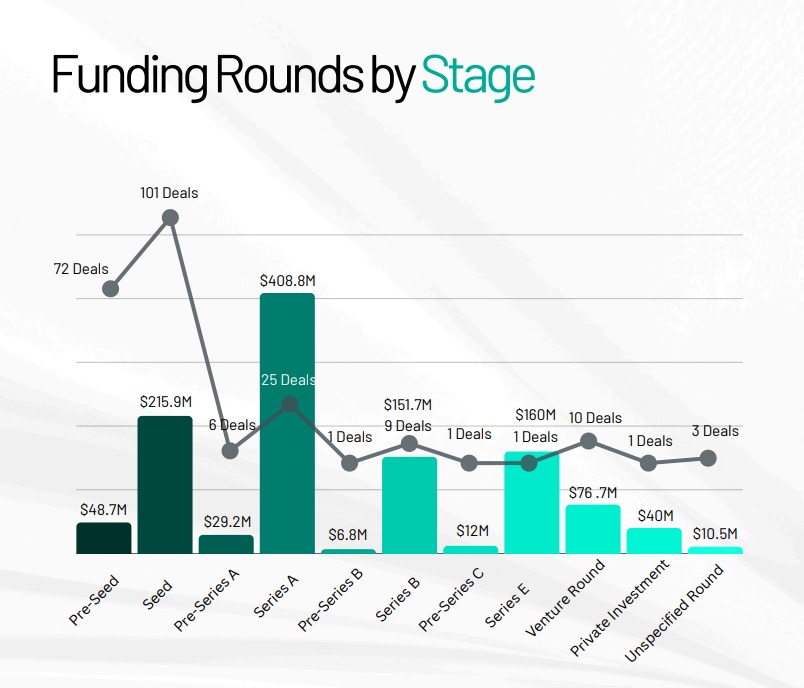Select the 72 Deals line marker

(x=111, y=288)
